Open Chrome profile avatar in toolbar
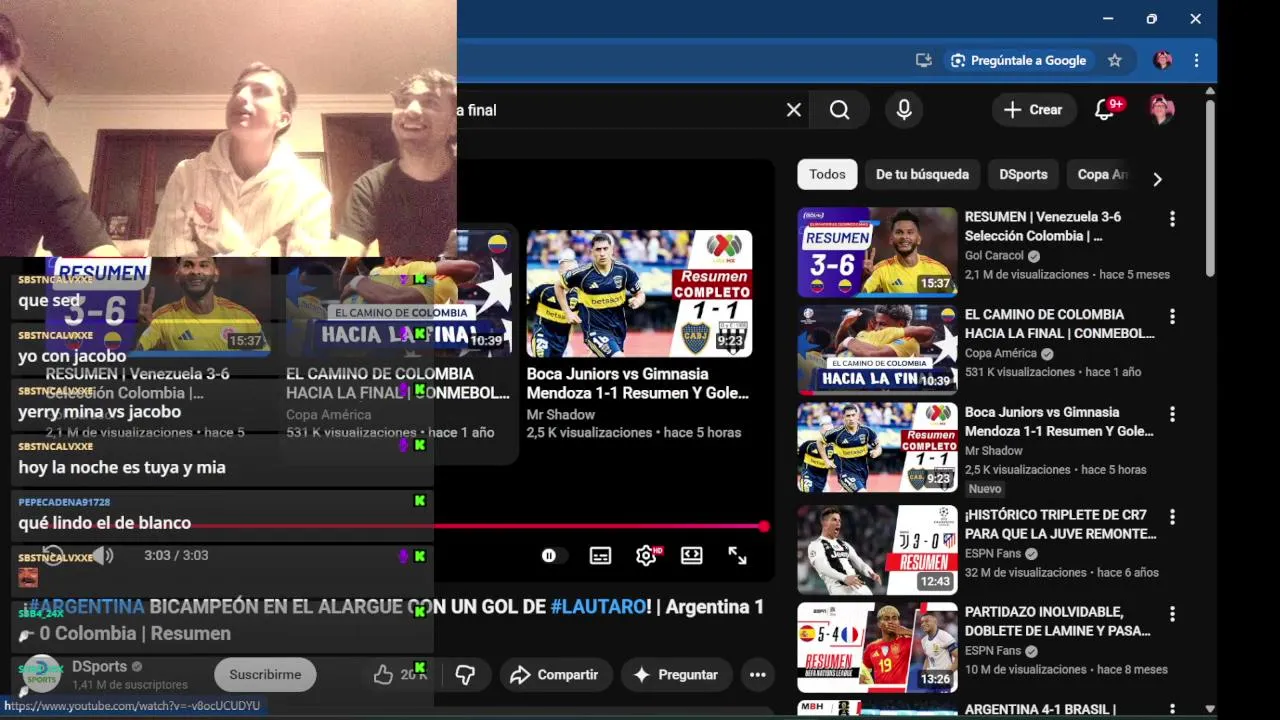The image size is (1280, 720). point(1162,60)
